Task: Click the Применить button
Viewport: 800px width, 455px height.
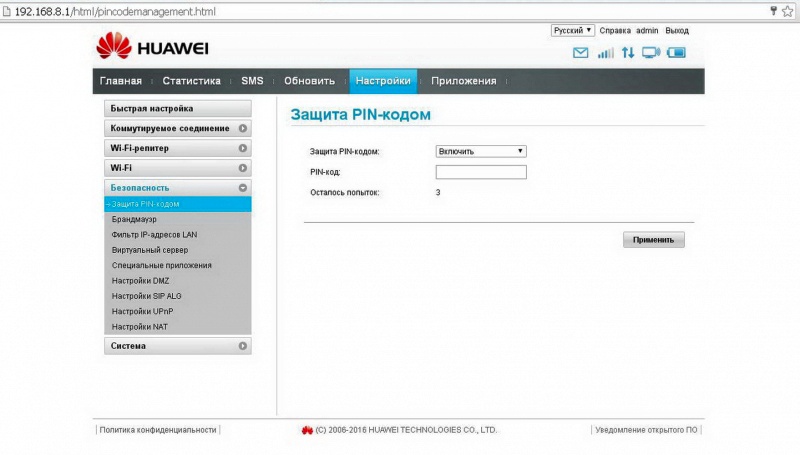Action: pyautogui.click(x=654, y=240)
